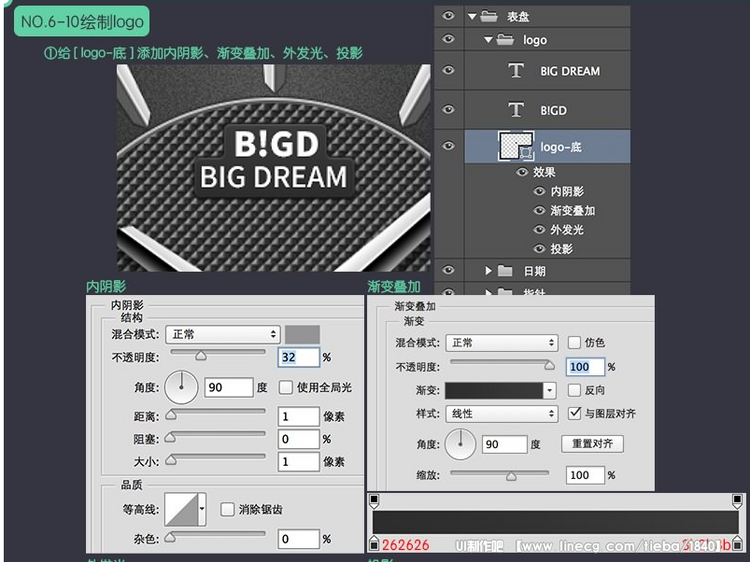
Task: Click inner shadow 角度 field 90
Action: 229,387
